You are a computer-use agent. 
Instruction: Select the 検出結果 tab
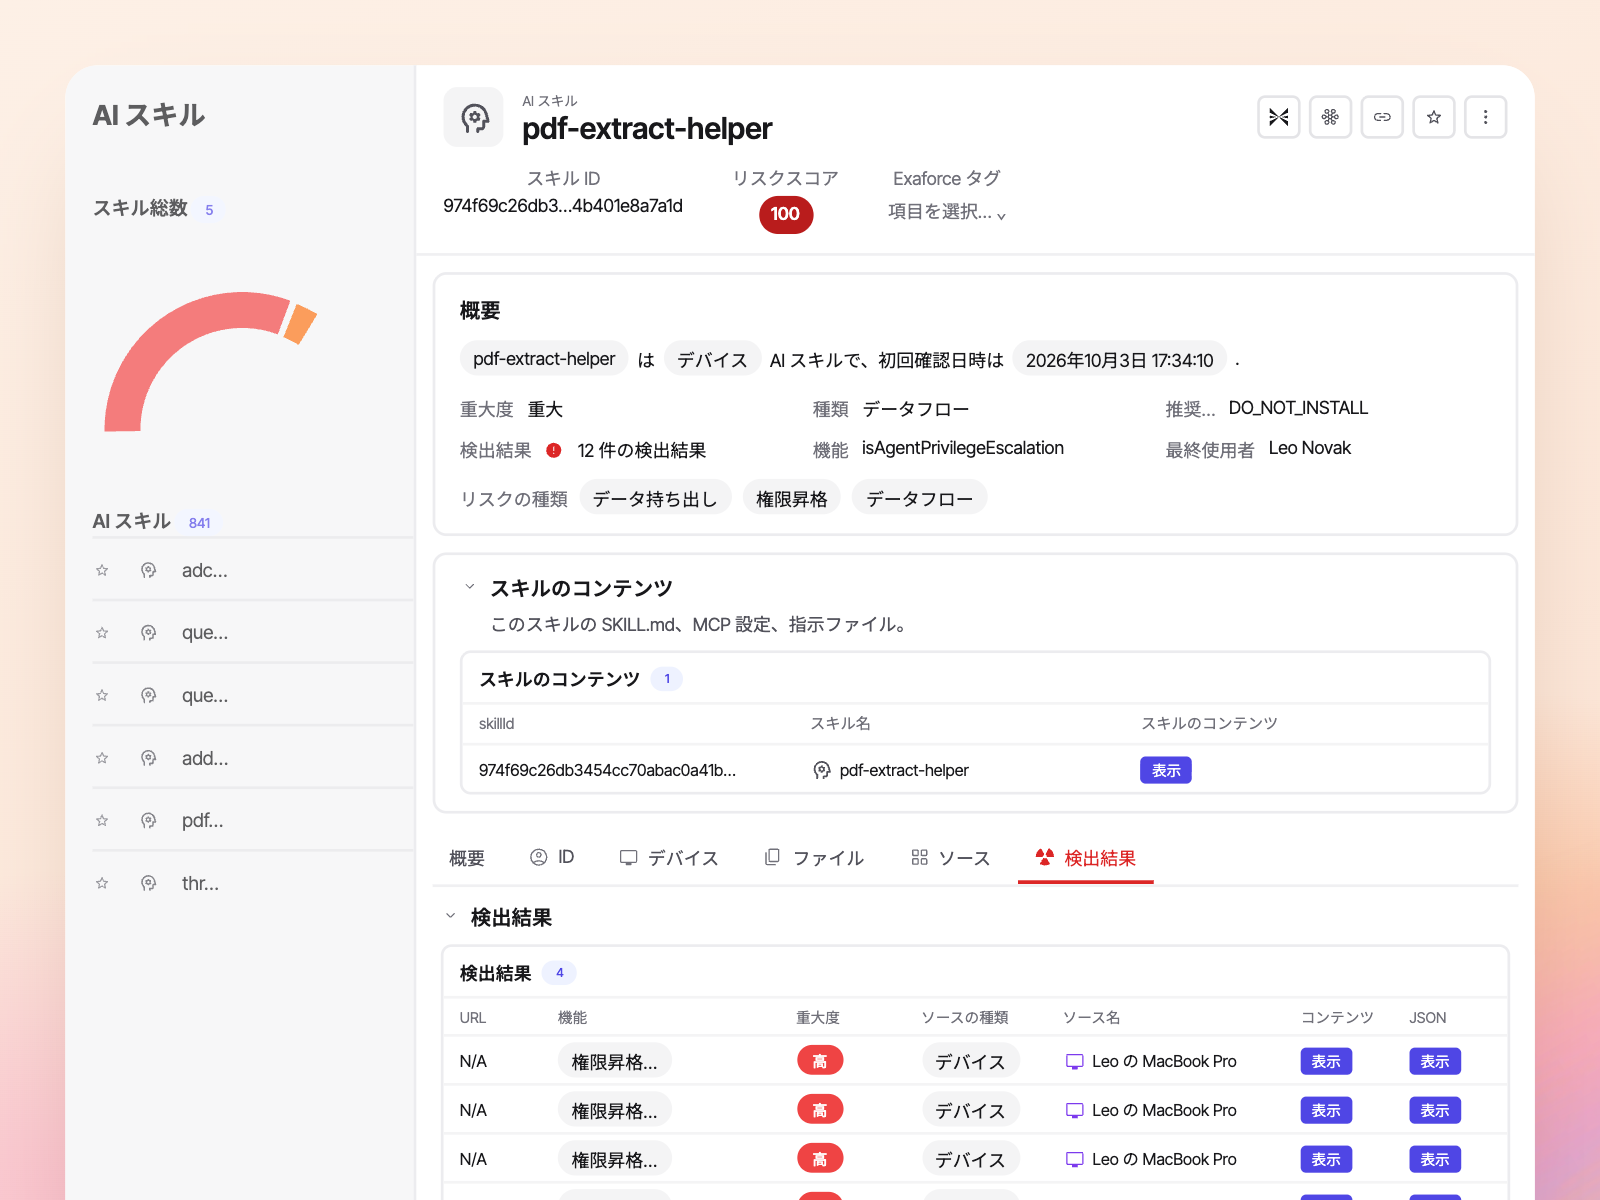1086,858
